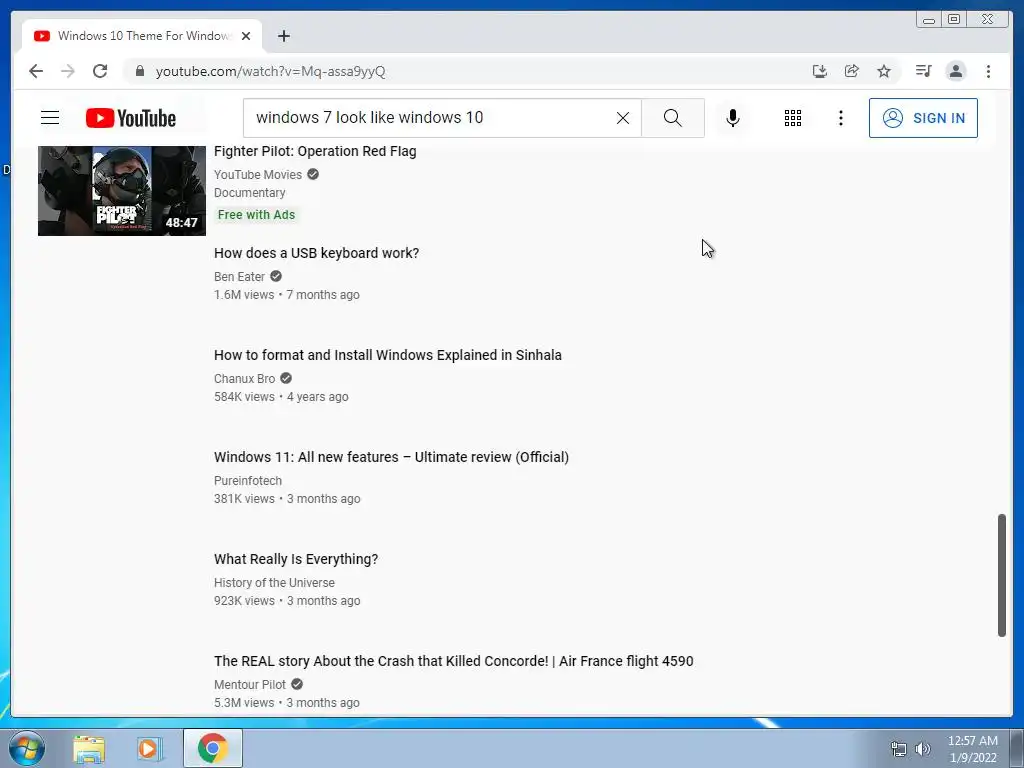1024x768 pixels.
Task: Open Fighter Pilot: Operation Red Flag title
Action: point(315,152)
